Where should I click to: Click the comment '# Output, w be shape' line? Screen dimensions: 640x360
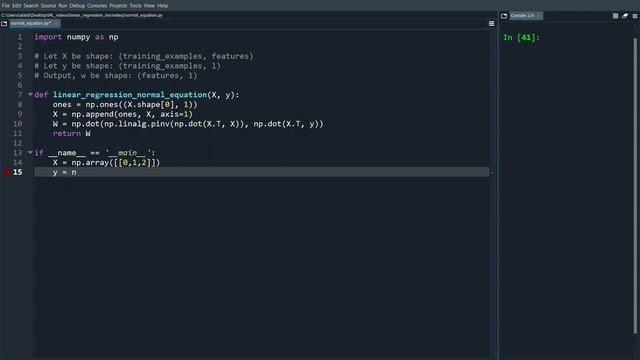pos(116,76)
